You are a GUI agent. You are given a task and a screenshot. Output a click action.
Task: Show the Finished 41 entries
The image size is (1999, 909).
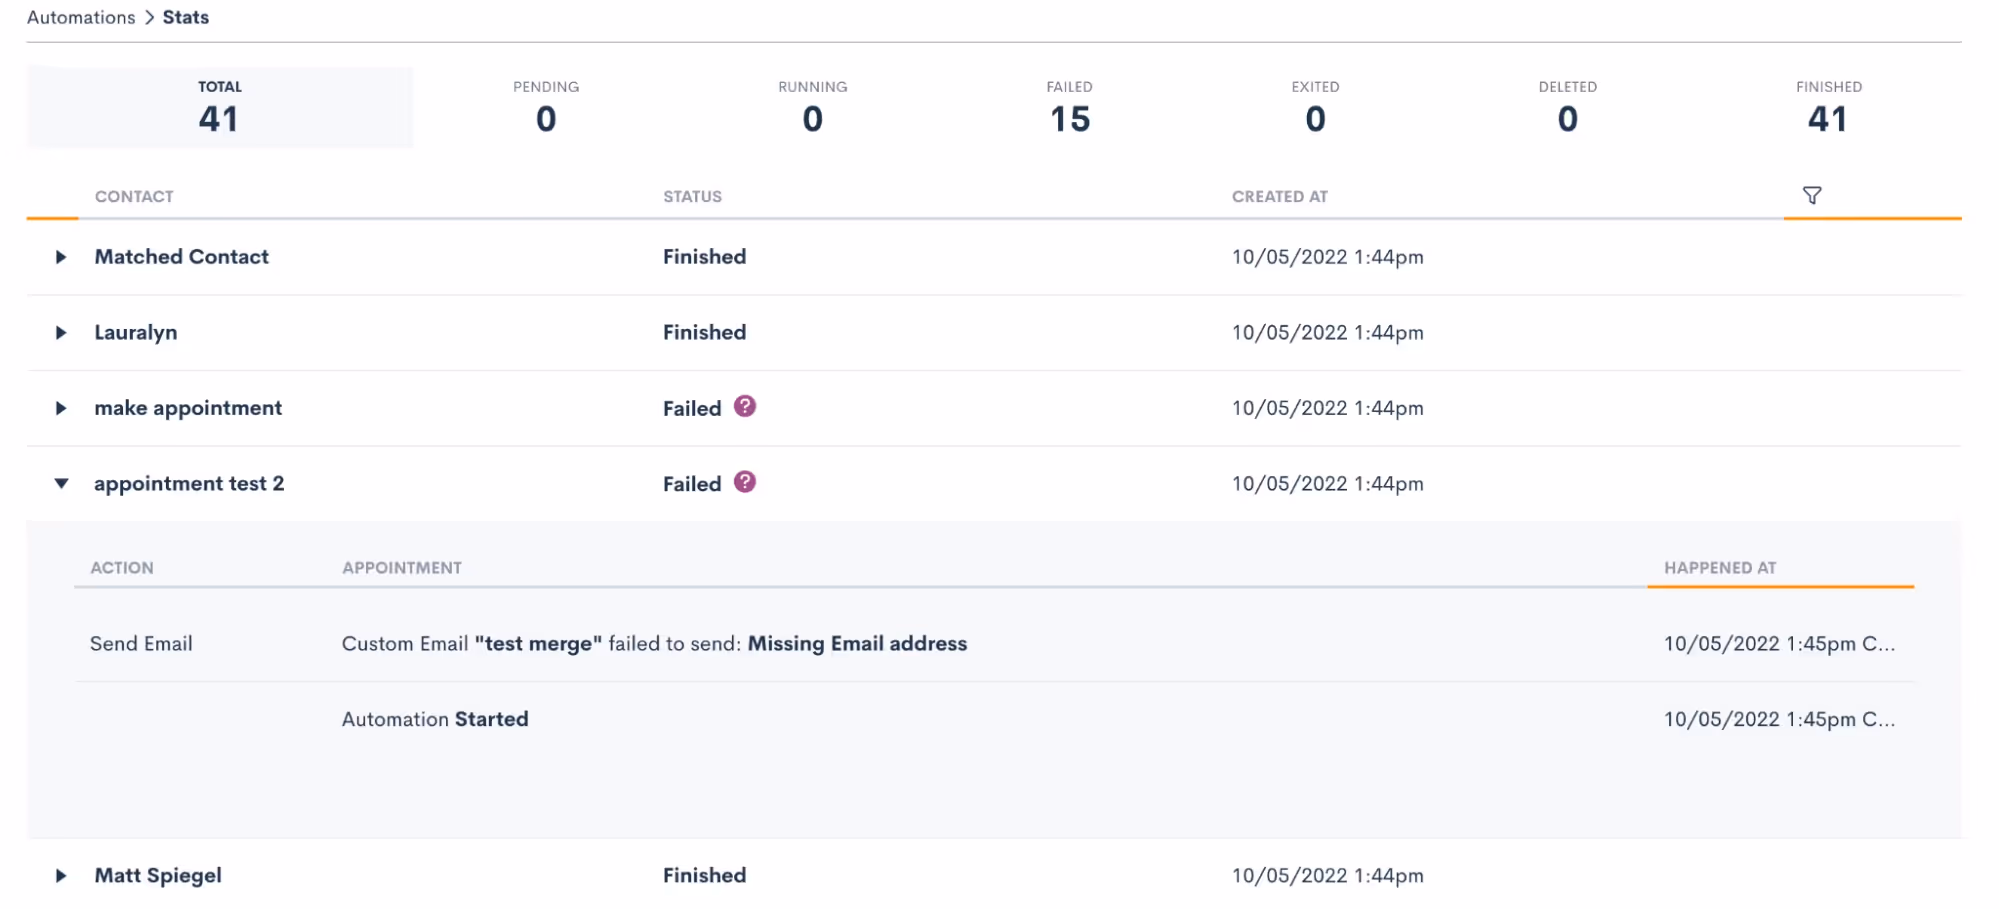point(1828,107)
